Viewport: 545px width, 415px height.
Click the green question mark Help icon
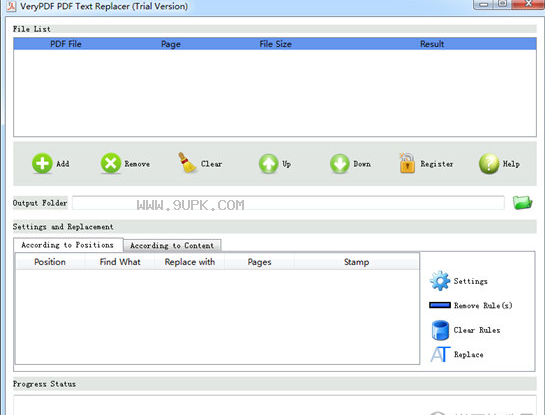tap(489, 164)
